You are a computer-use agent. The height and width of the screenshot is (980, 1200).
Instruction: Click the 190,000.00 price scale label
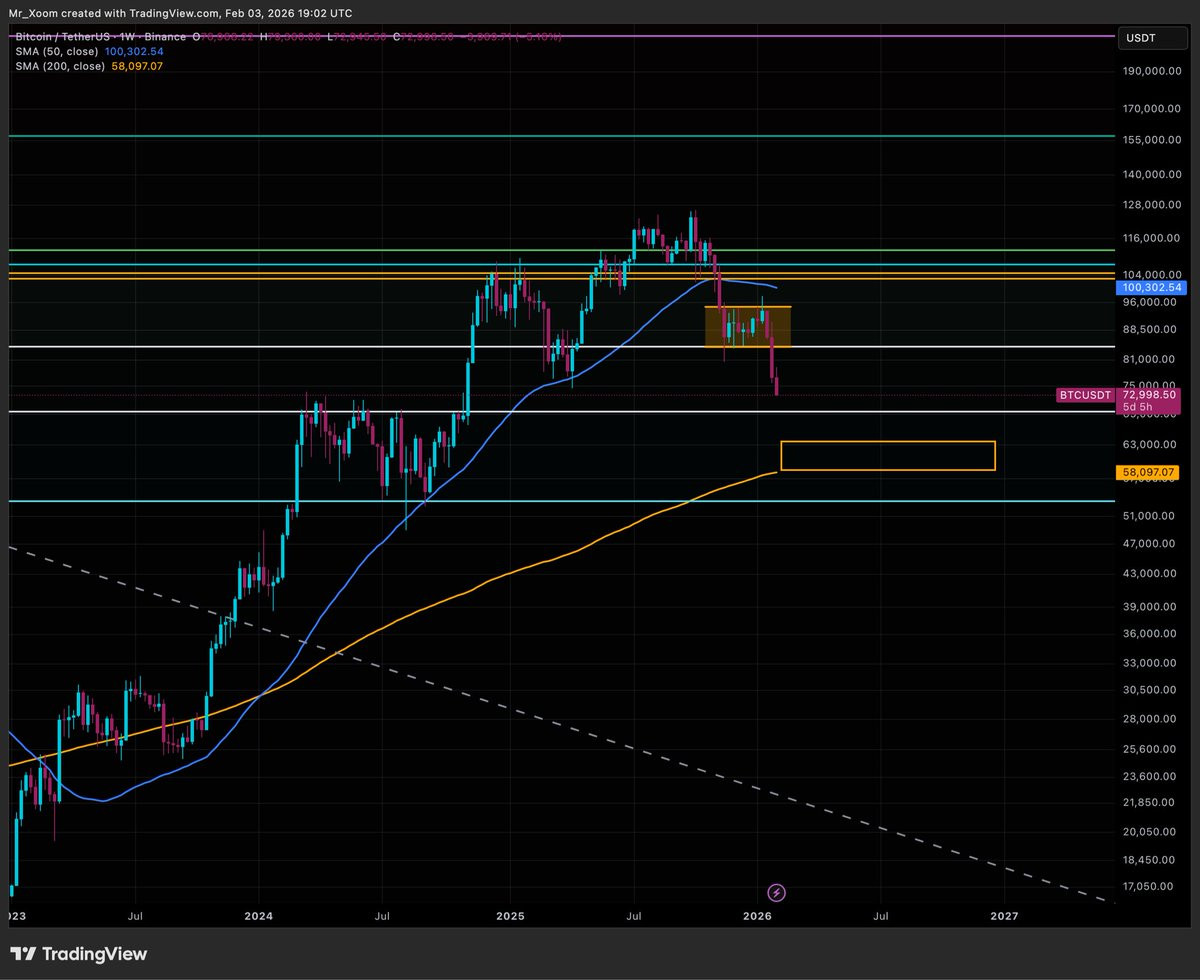(x=1151, y=71)
